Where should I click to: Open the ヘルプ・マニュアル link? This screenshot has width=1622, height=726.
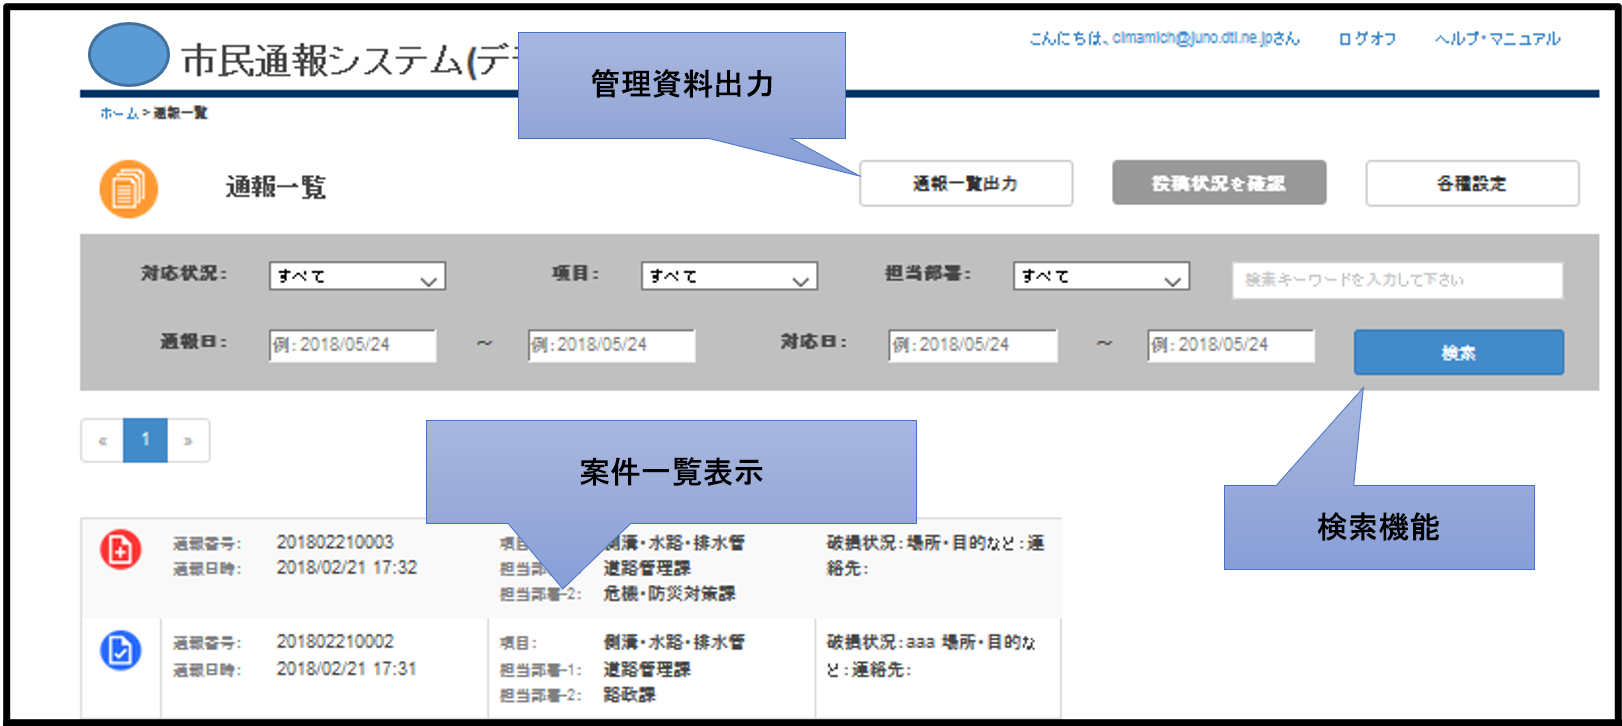(1497, 39)
